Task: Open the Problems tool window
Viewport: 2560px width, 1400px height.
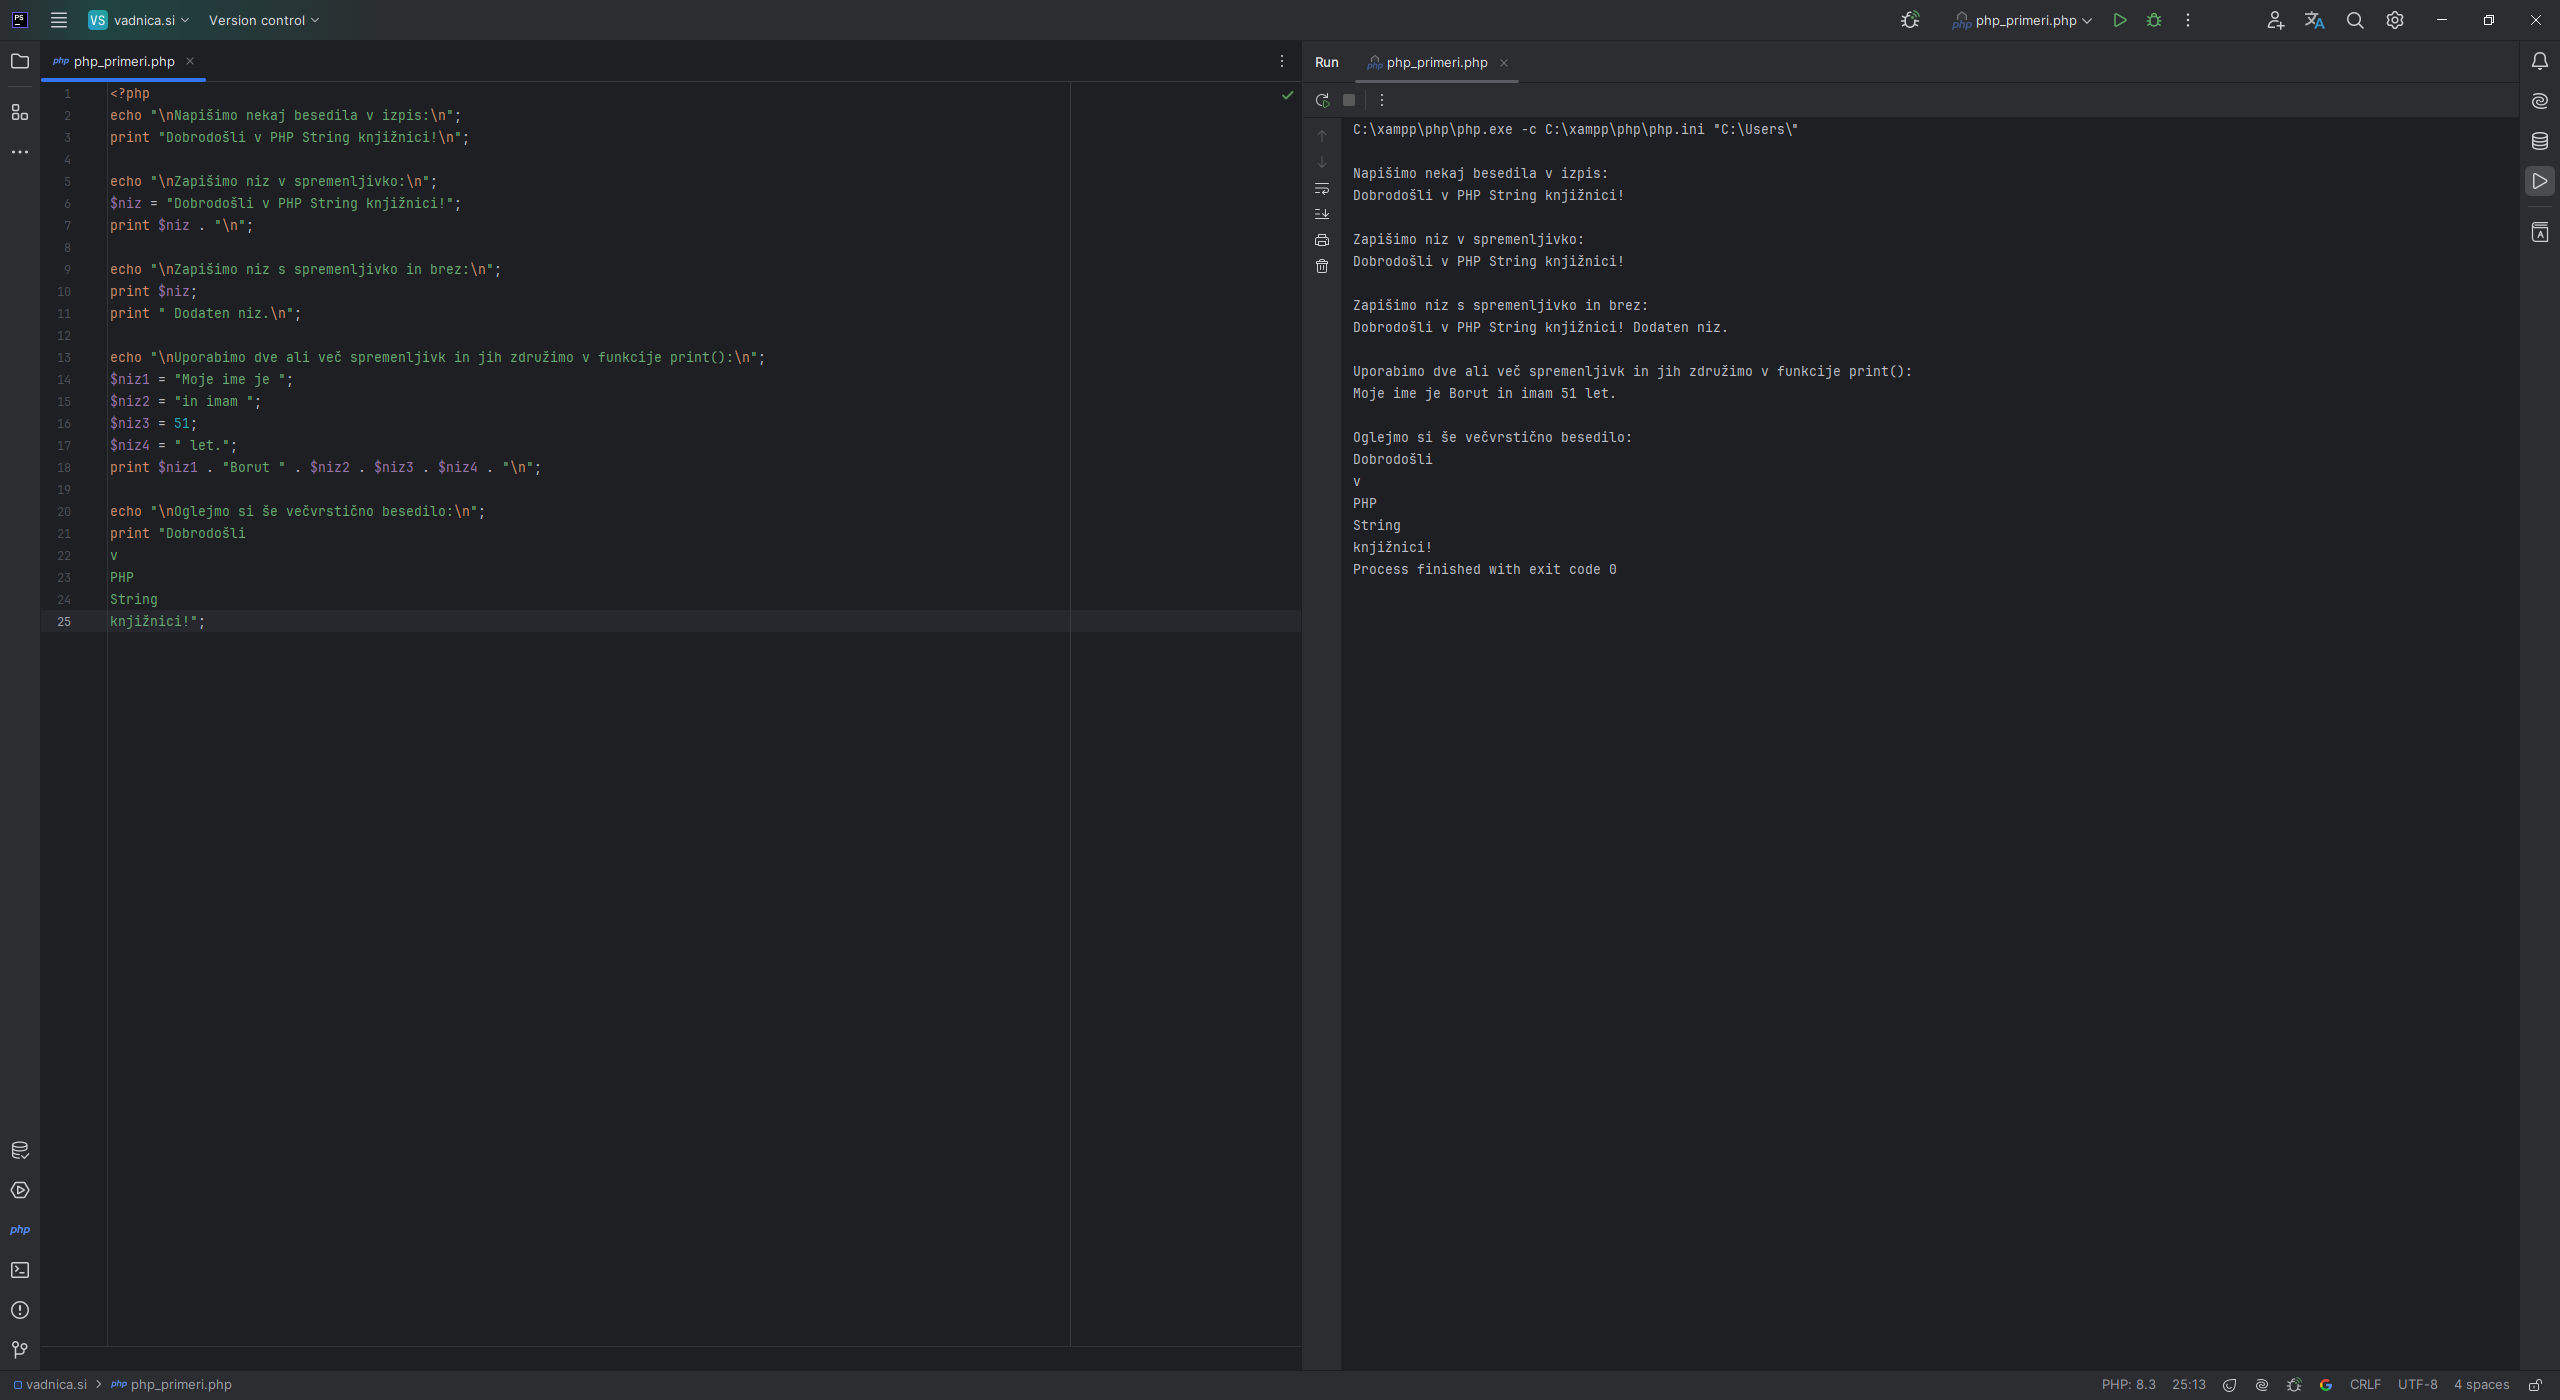Action: (20, 1310)
